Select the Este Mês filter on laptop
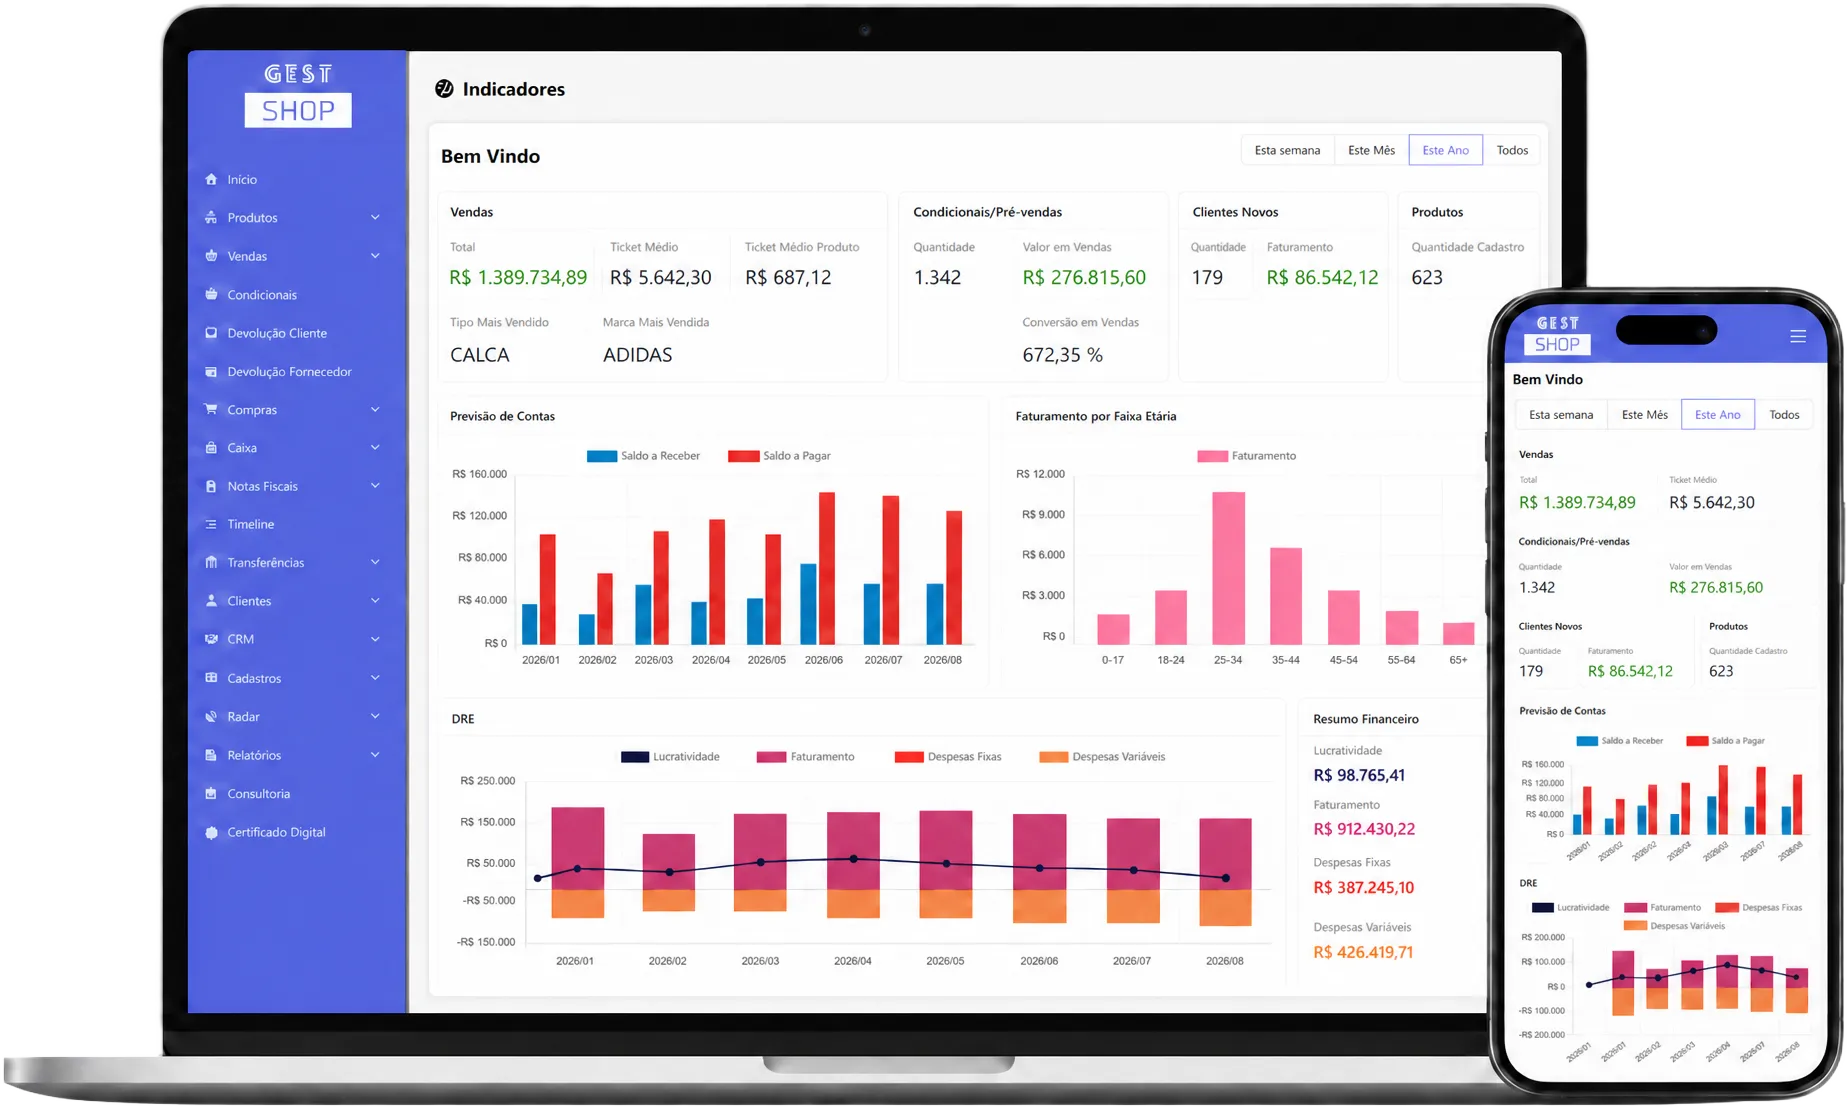Screen dimensions: 1847x1107 click(x=1371, y=150)
